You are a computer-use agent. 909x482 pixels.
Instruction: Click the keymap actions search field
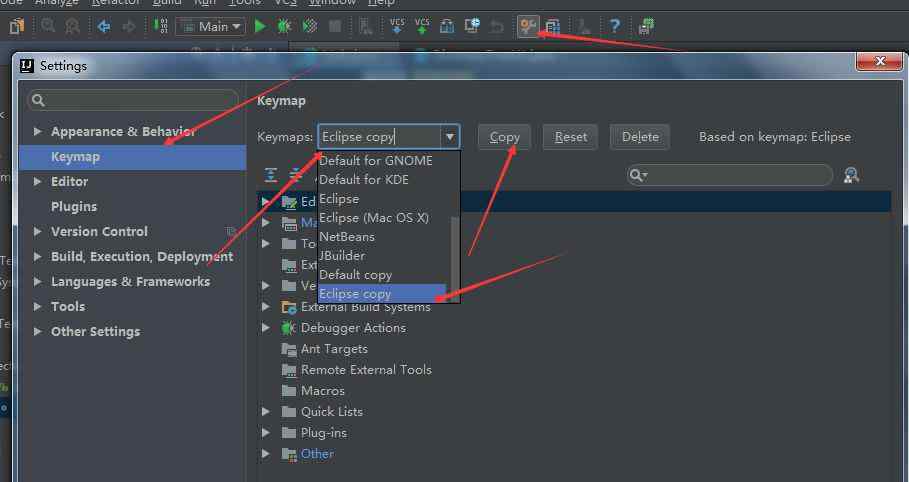coord(730,175)
